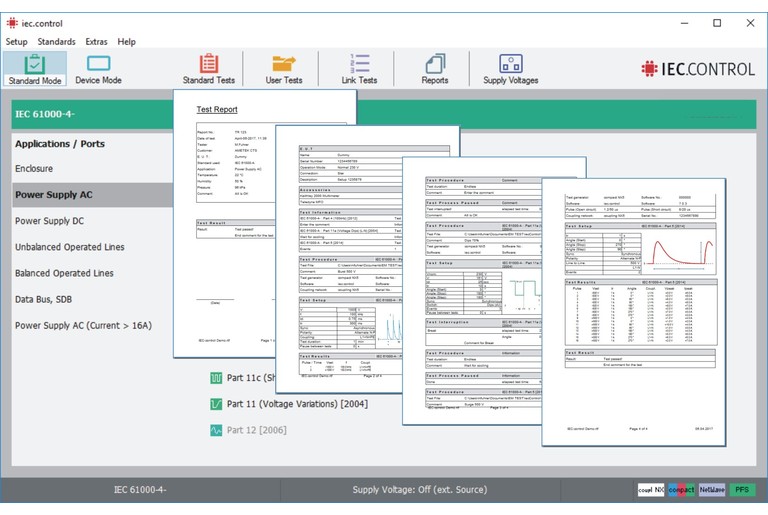Open the Extras menu
Screen dimensions: 768x515
(96, 42)
